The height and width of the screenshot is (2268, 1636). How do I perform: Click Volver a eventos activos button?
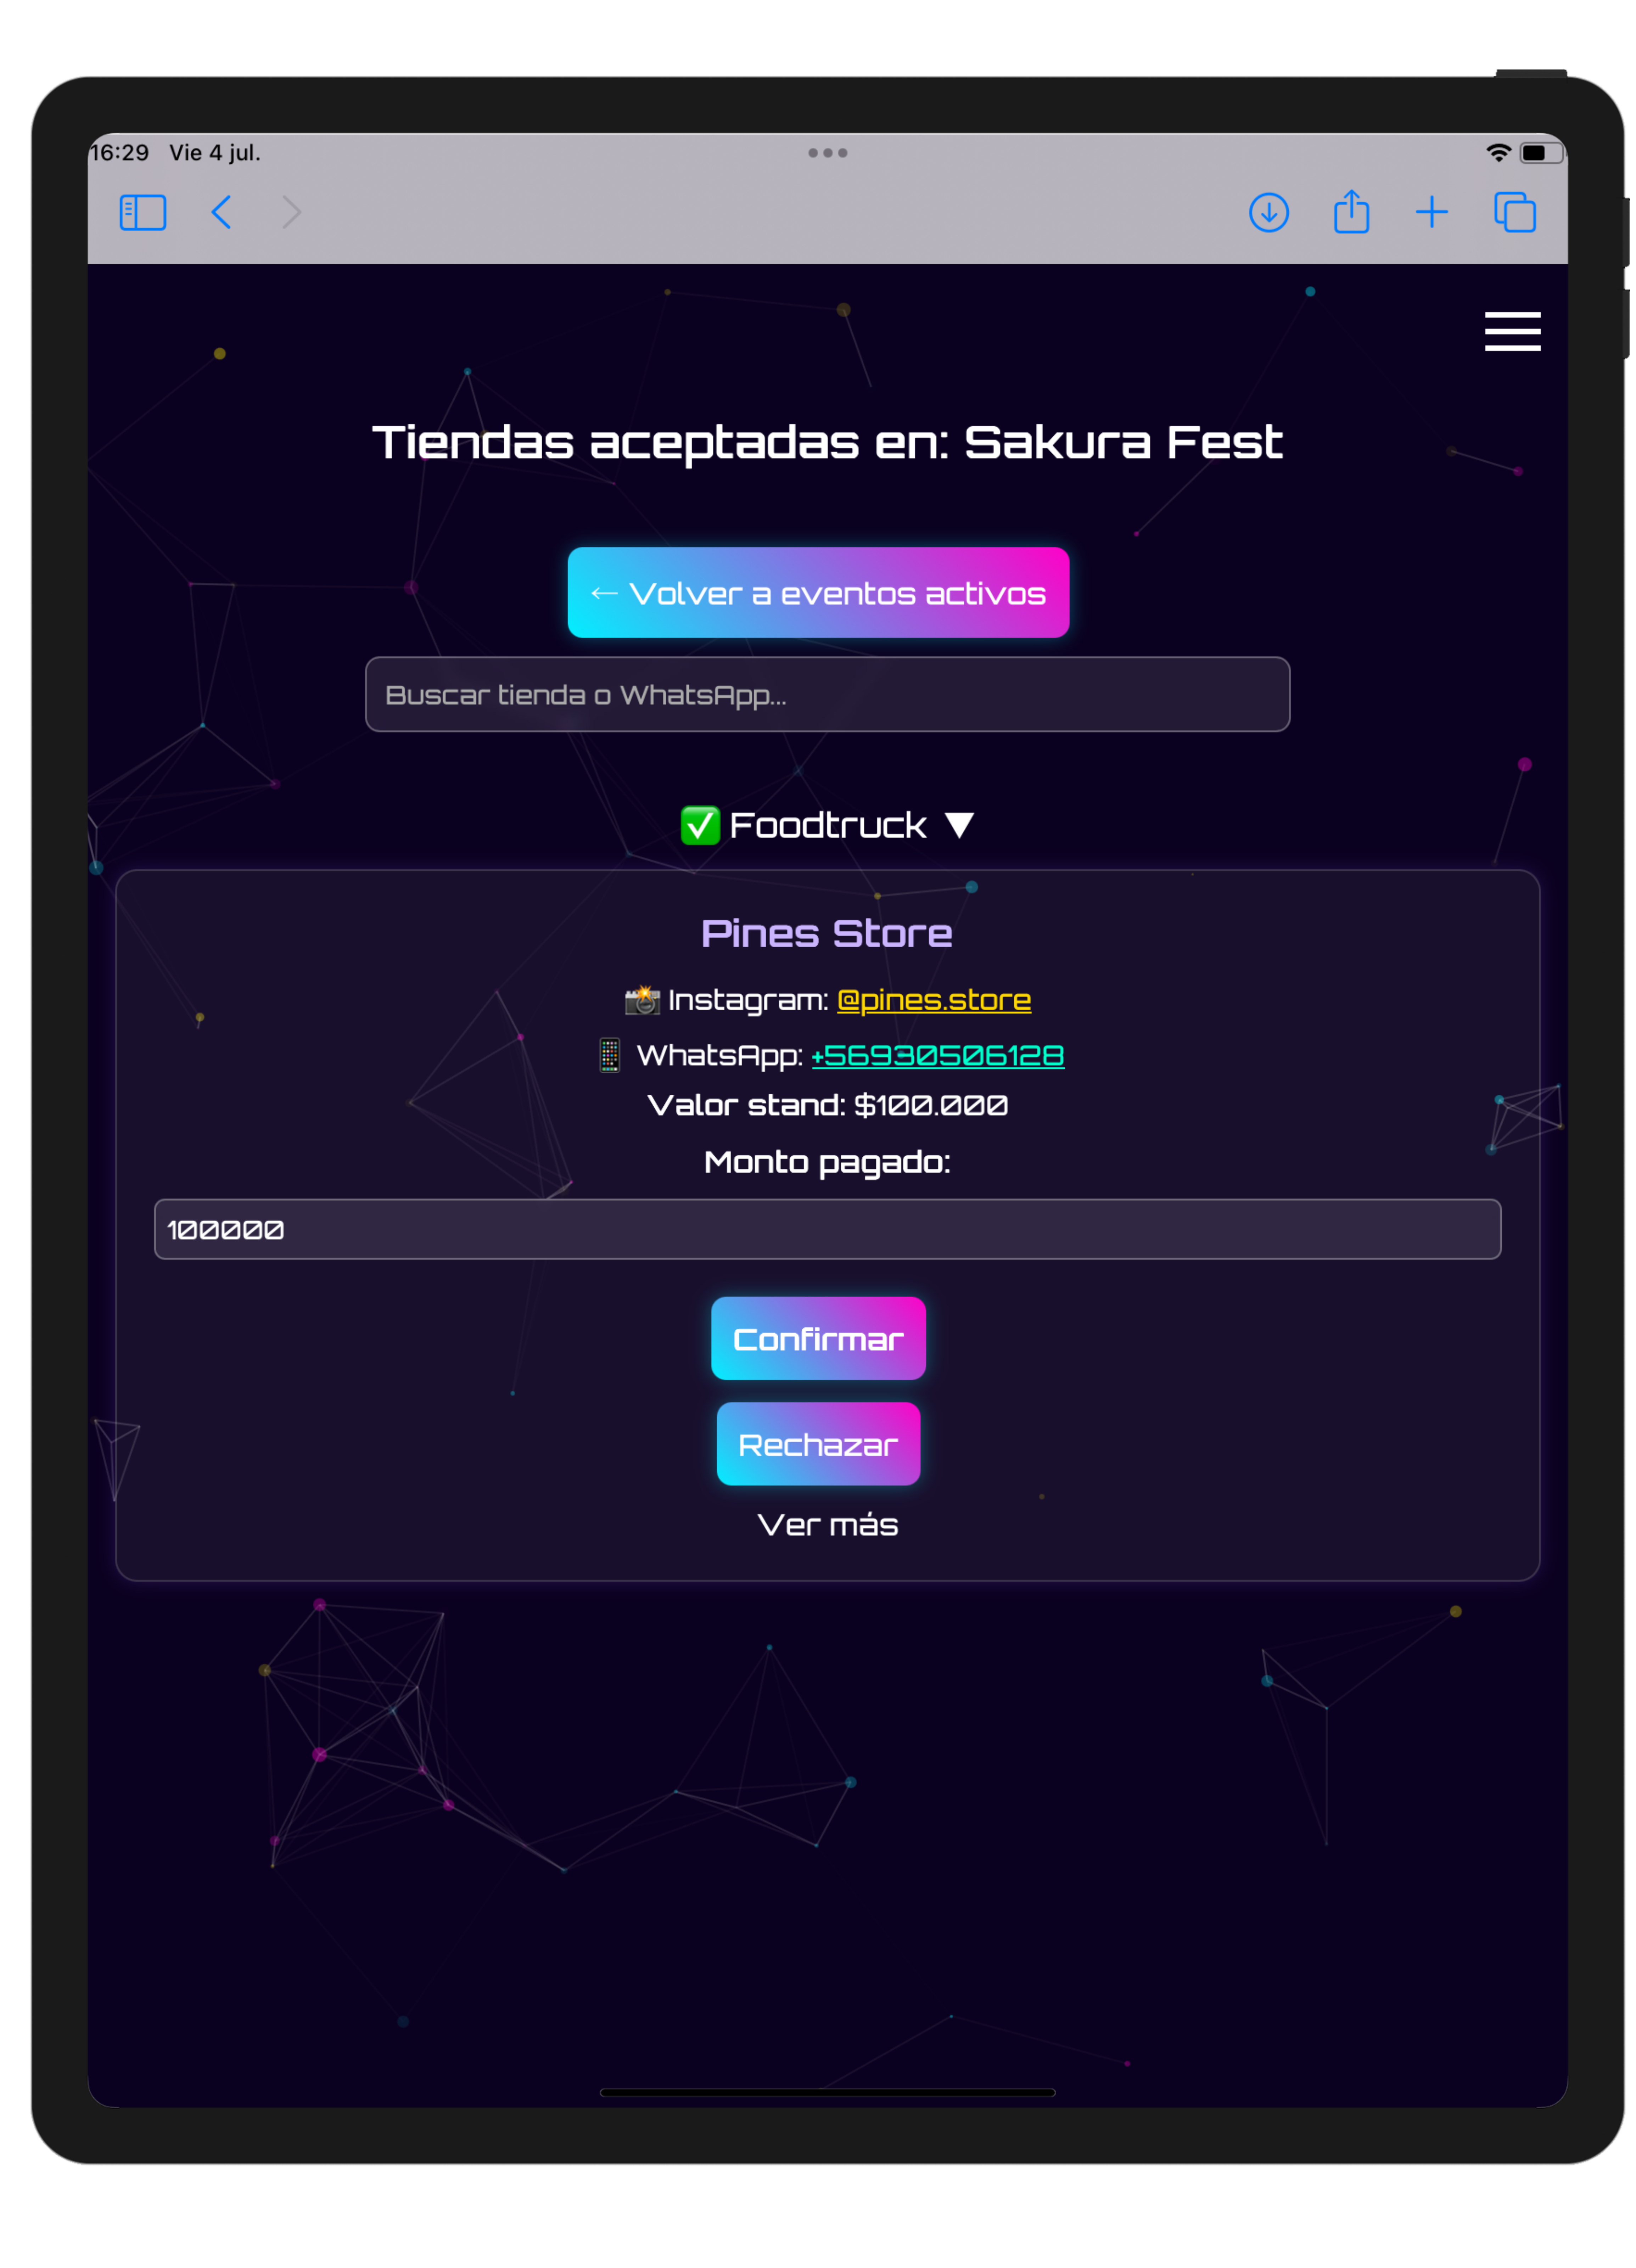(818, 593)
